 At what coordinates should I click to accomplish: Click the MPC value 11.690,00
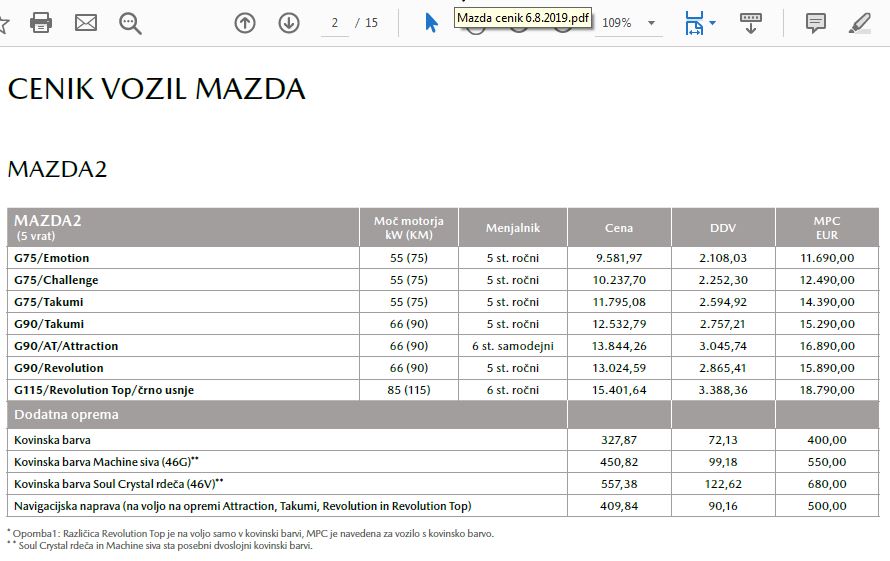[827, 258]
